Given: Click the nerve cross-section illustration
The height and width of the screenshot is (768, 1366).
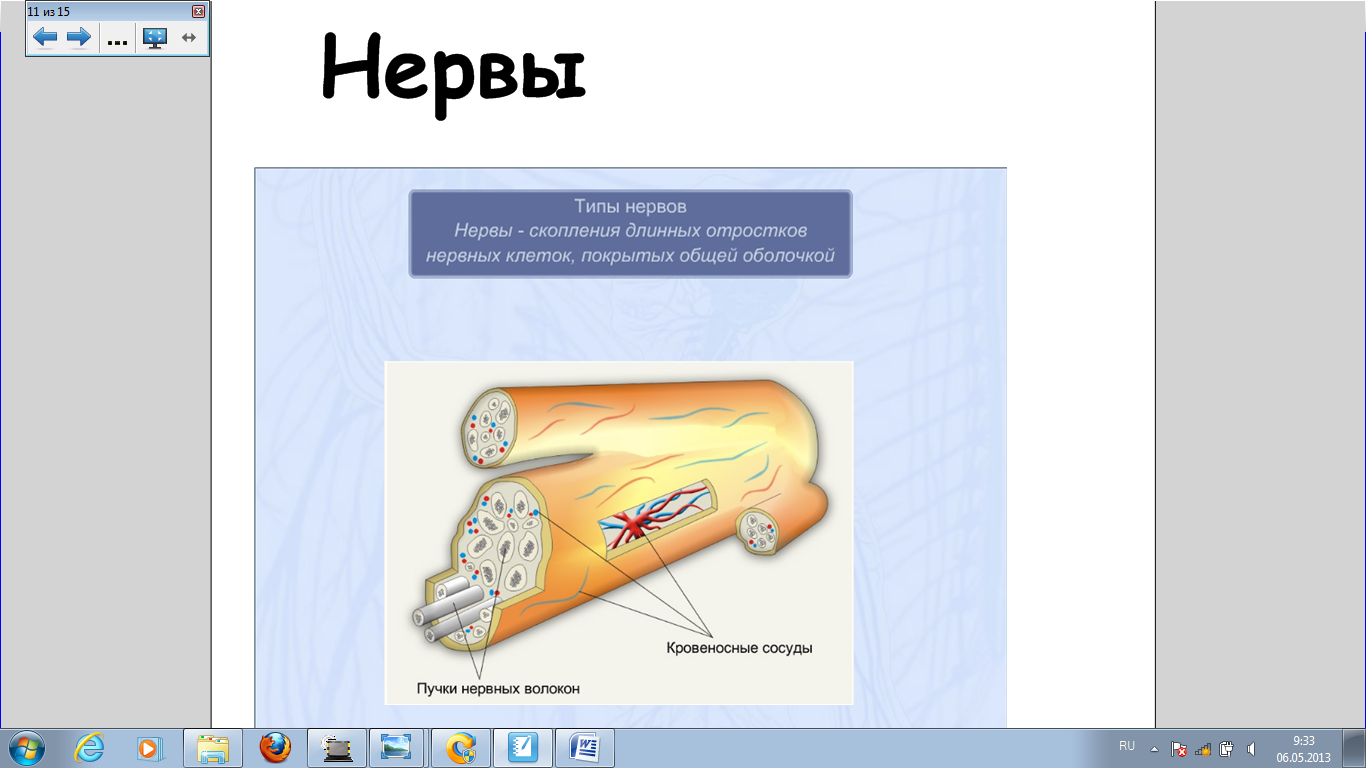Looking at the screenshot, I should pyautogui.click(x=619, y=533).
